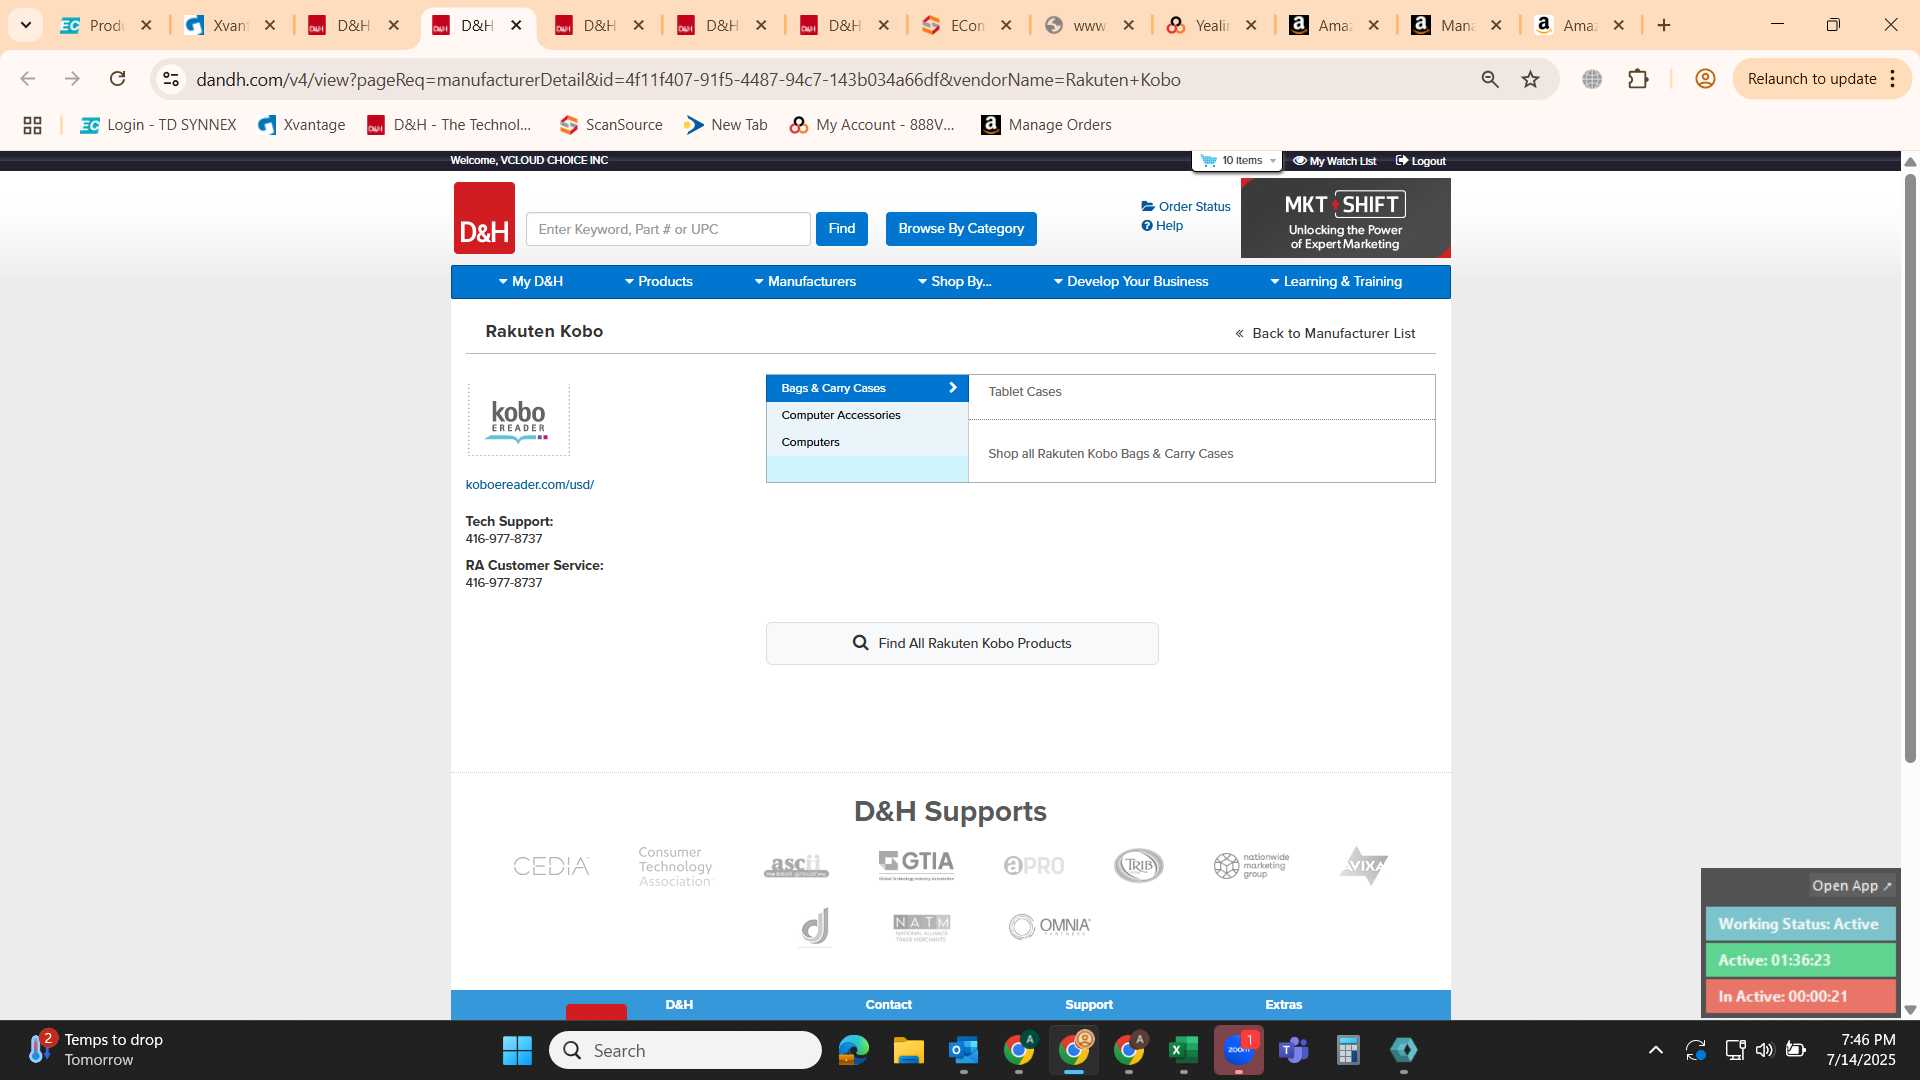Image resolution: width=1920 pixels, height=1080 pixels.
Task: Click the ASCII logo
Action: pos(797,866)
